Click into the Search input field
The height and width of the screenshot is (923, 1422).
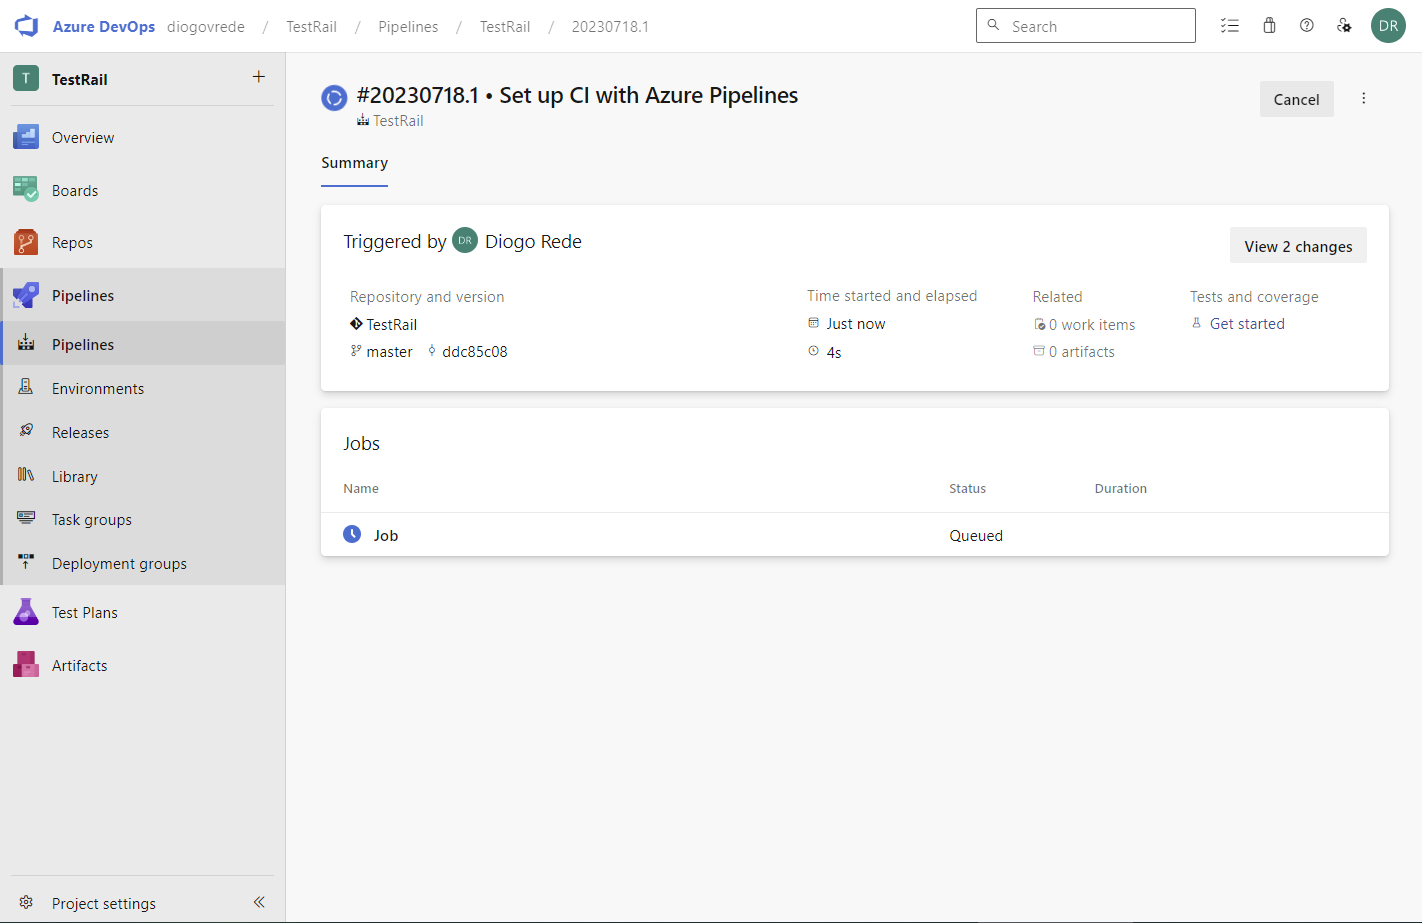pyautogui.click(x=1095, y=26)
